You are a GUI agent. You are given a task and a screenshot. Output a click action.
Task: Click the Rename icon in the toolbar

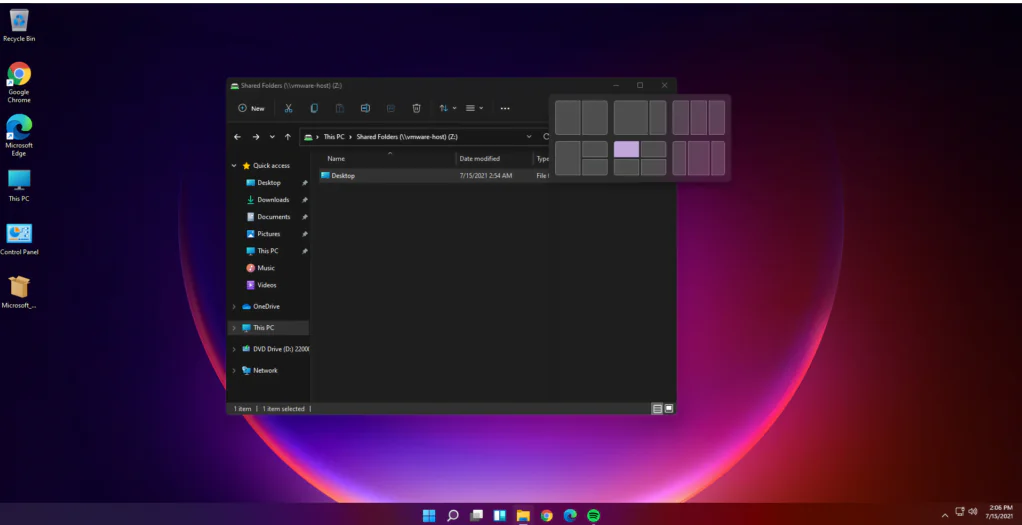pyautogui.click(x=365, y=108)
